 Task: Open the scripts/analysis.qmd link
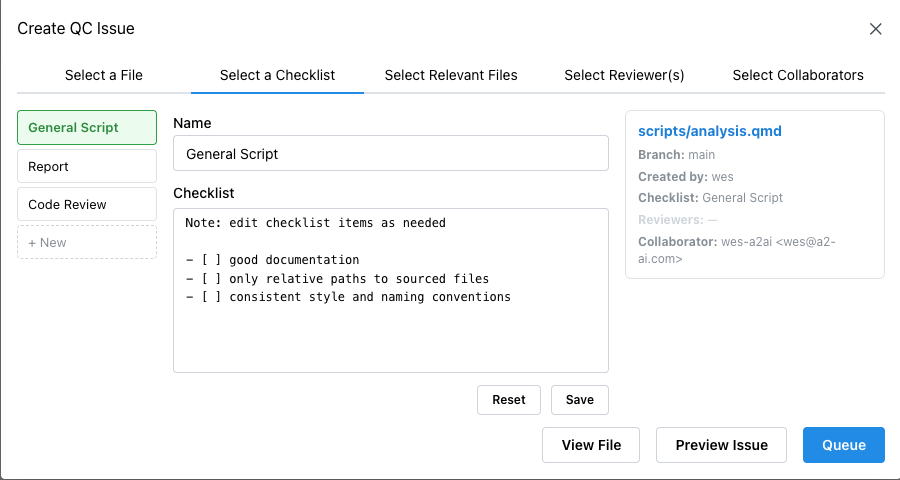point(709,131)
